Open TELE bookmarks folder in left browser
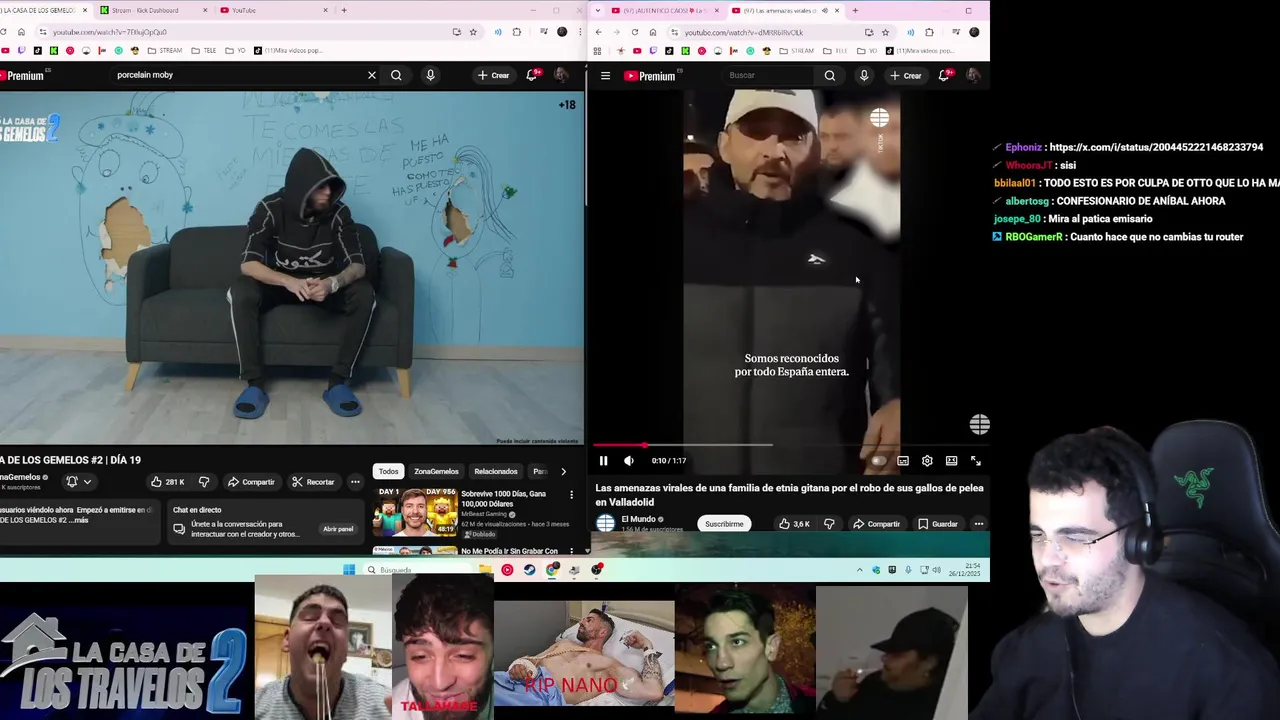Screen dimensions: 1280x720 pyautogui.click(x=204, y=50)
